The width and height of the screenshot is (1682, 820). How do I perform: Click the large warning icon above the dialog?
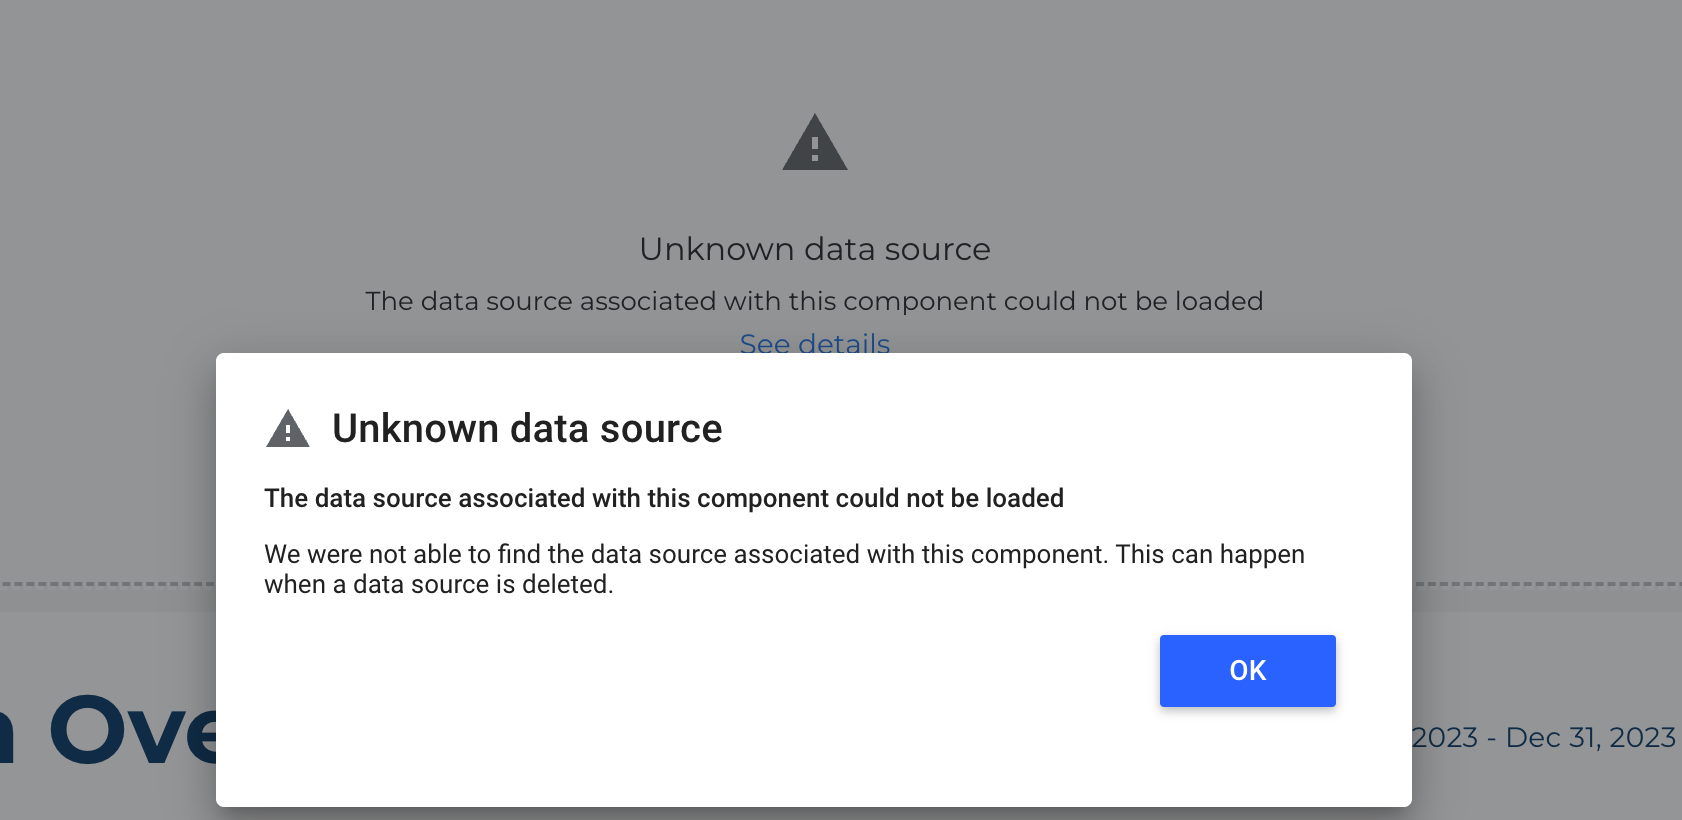pos(814,143)
